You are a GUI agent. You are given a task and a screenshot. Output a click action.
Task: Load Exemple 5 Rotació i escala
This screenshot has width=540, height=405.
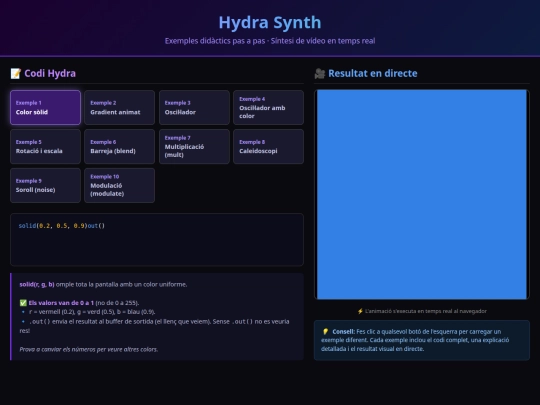tap(45, 146)
